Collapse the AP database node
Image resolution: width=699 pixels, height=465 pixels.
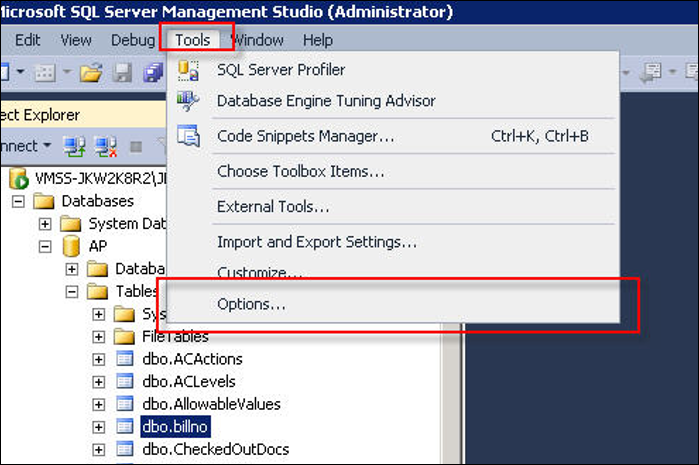(x=45, y=247)
